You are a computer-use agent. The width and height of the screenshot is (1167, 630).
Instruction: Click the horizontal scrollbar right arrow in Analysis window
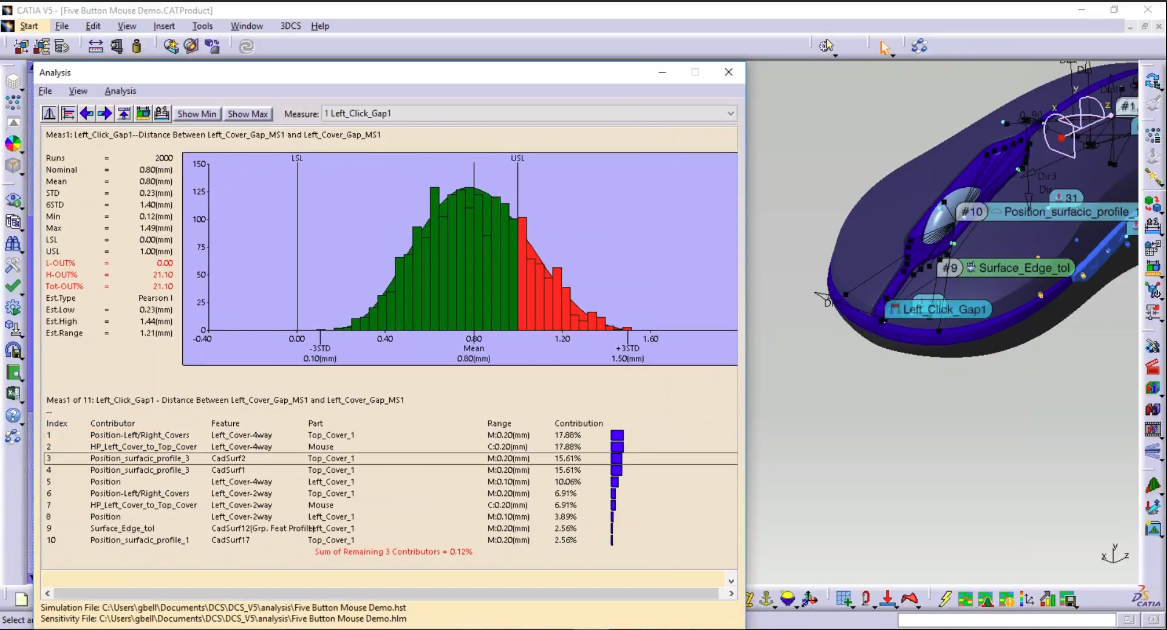tap(731, 594)
